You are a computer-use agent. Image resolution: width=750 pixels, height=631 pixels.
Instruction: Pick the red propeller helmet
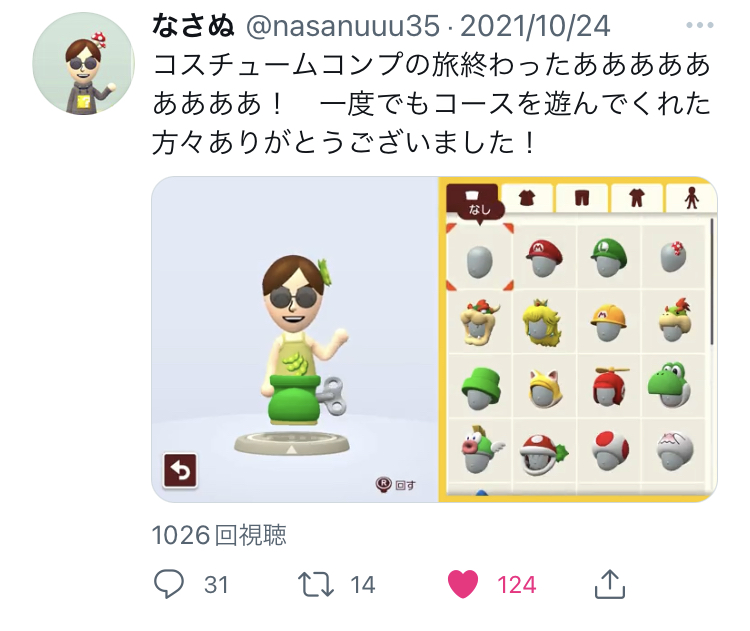coord(608,386)
